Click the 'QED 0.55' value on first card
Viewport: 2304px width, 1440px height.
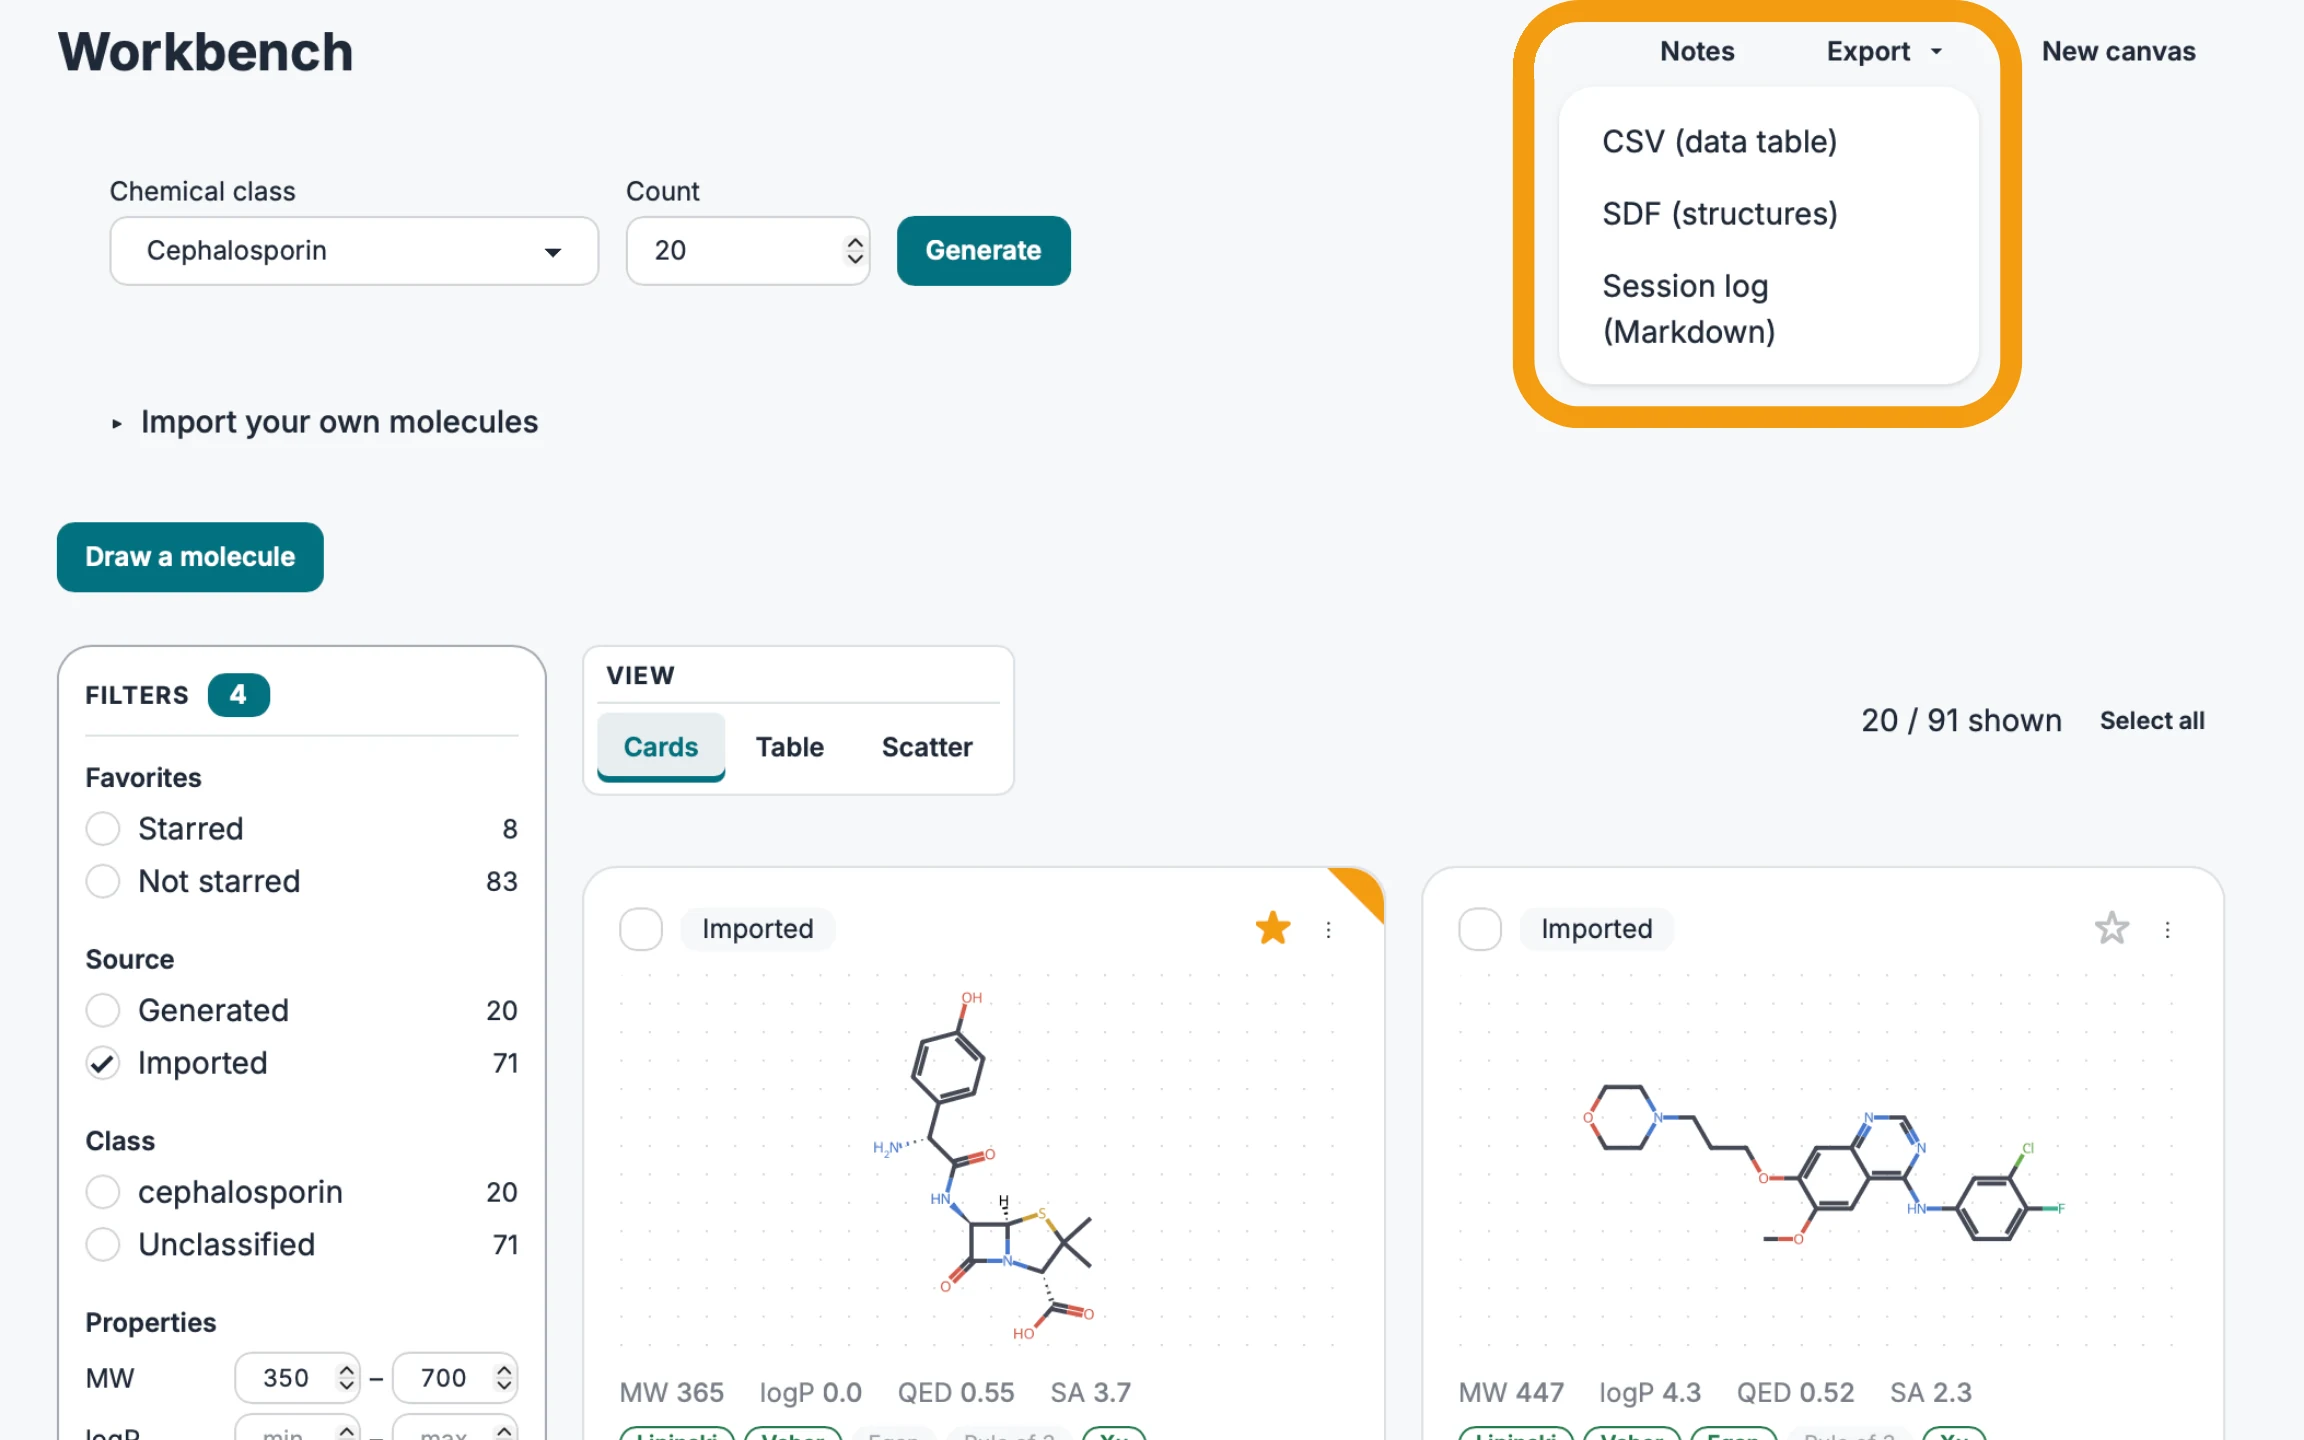[956, 1392]
